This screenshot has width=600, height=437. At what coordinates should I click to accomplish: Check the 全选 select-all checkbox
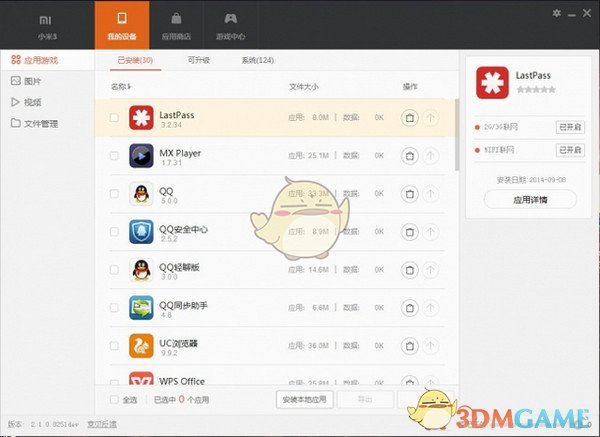(x=114, y=399)
